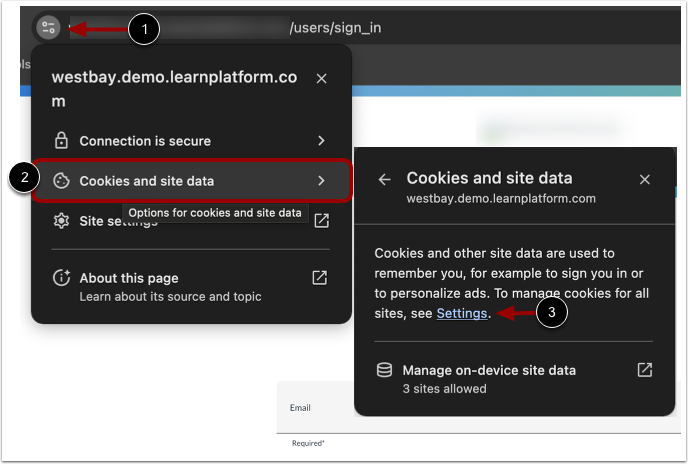Open About this page external link icon
Screen dimensions: 688x464
(320, 278)
